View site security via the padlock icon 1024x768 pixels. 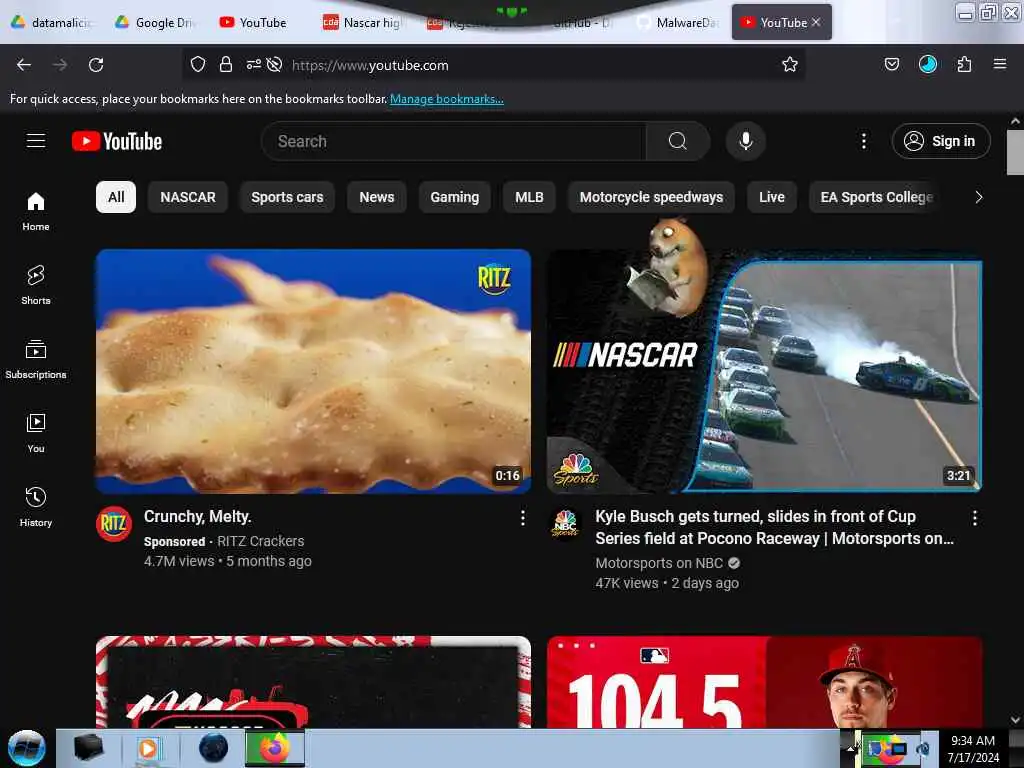(225, 65)
